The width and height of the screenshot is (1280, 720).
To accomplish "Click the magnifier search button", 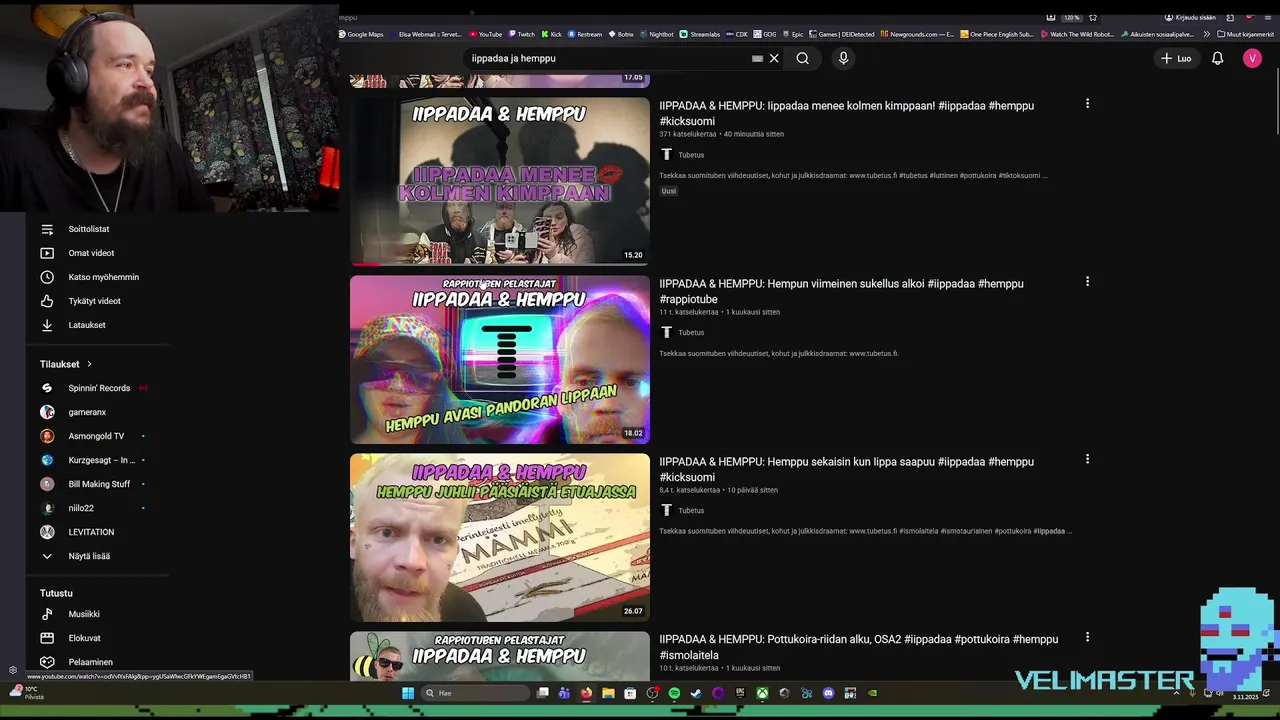I will coord(802,58).
